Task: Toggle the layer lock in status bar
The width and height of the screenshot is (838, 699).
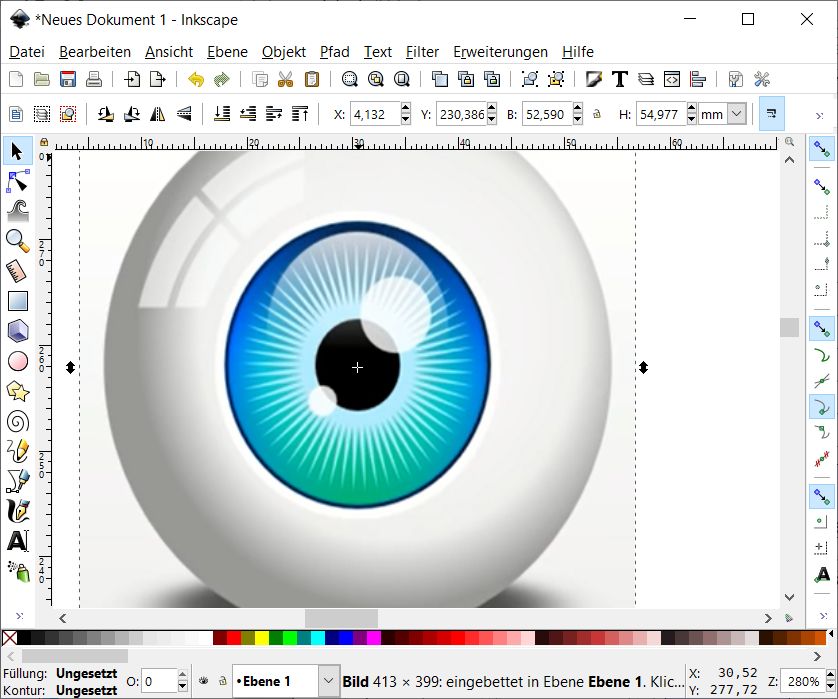Action: coord(220,681)
